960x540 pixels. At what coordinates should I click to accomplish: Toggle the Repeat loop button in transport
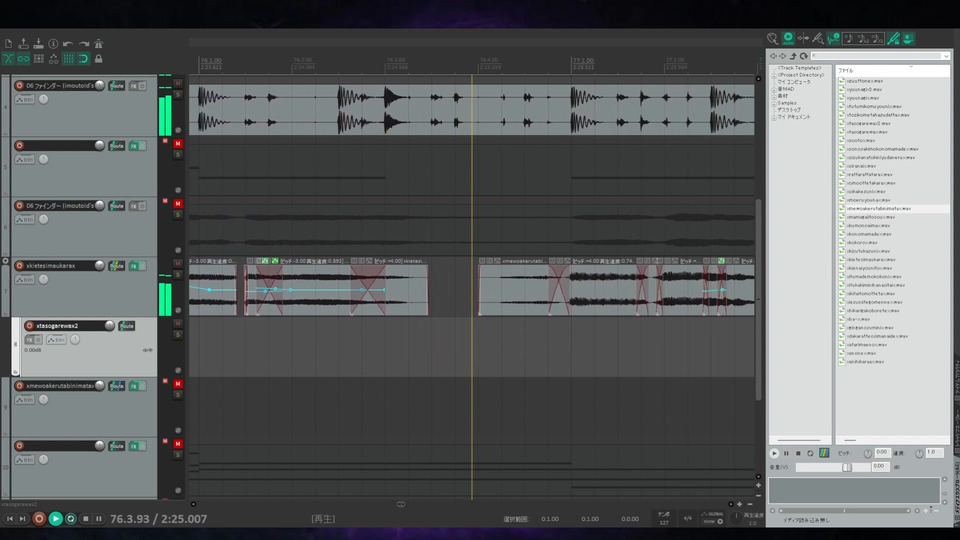coord(71,519)
